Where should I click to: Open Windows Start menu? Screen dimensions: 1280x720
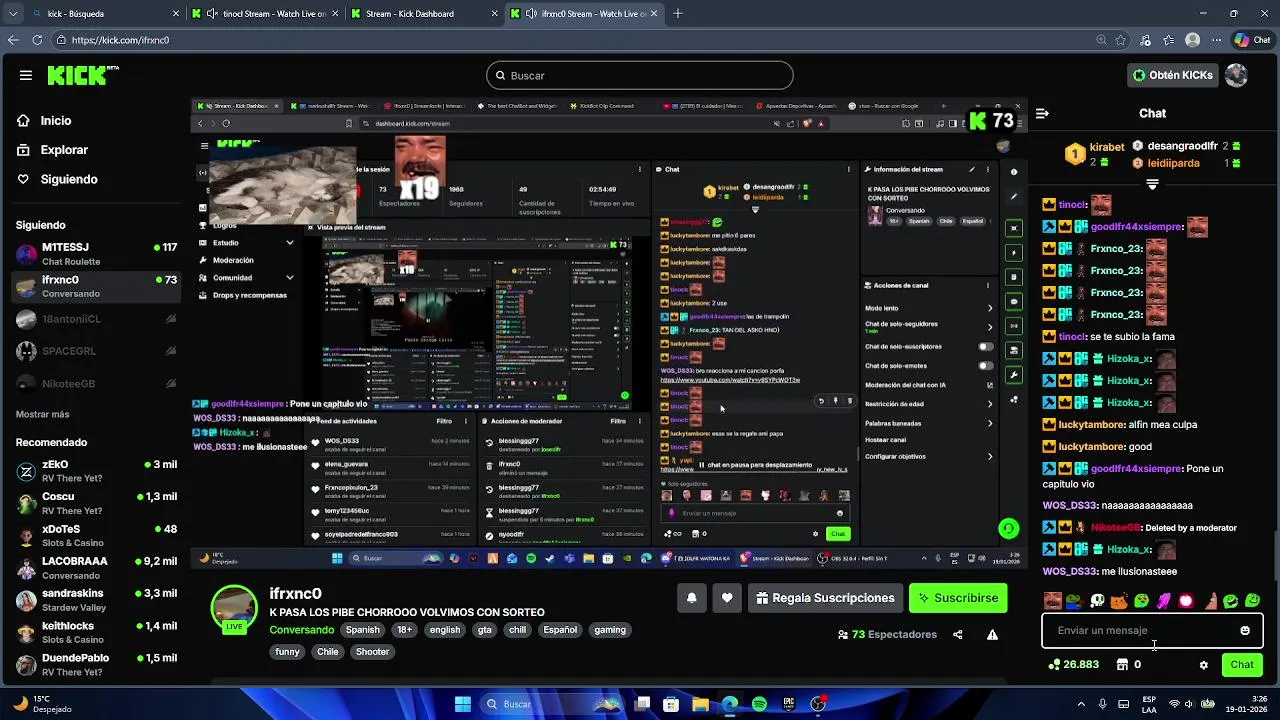[463, 704]
